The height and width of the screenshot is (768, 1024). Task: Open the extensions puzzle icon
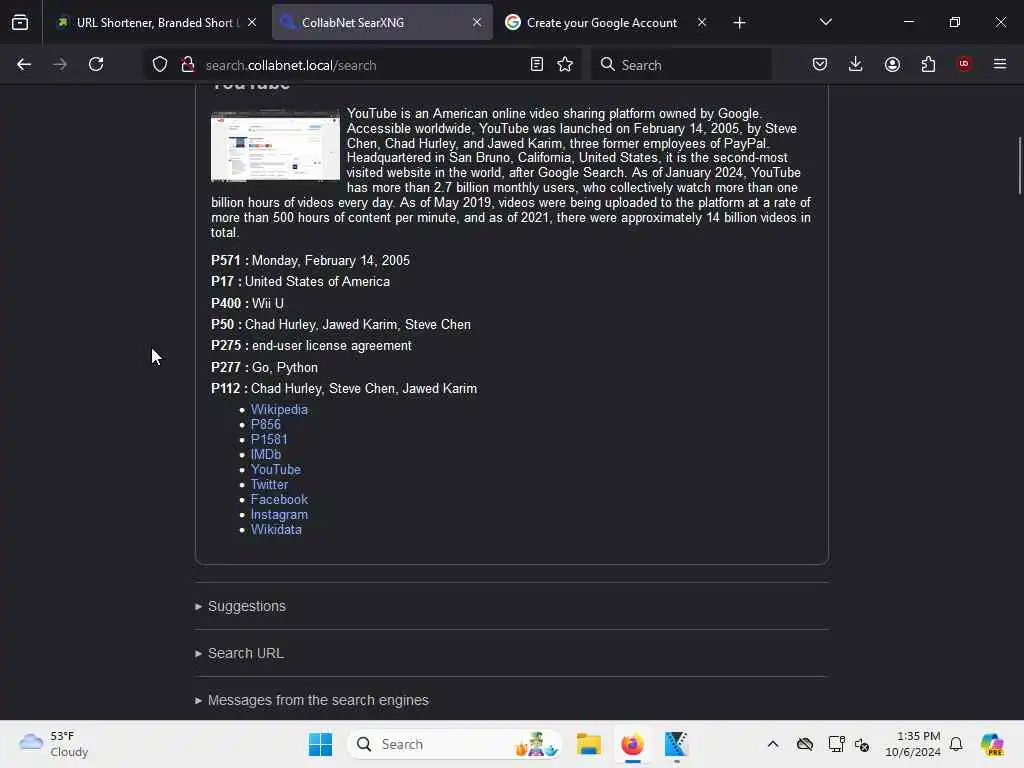click(928, 64)
